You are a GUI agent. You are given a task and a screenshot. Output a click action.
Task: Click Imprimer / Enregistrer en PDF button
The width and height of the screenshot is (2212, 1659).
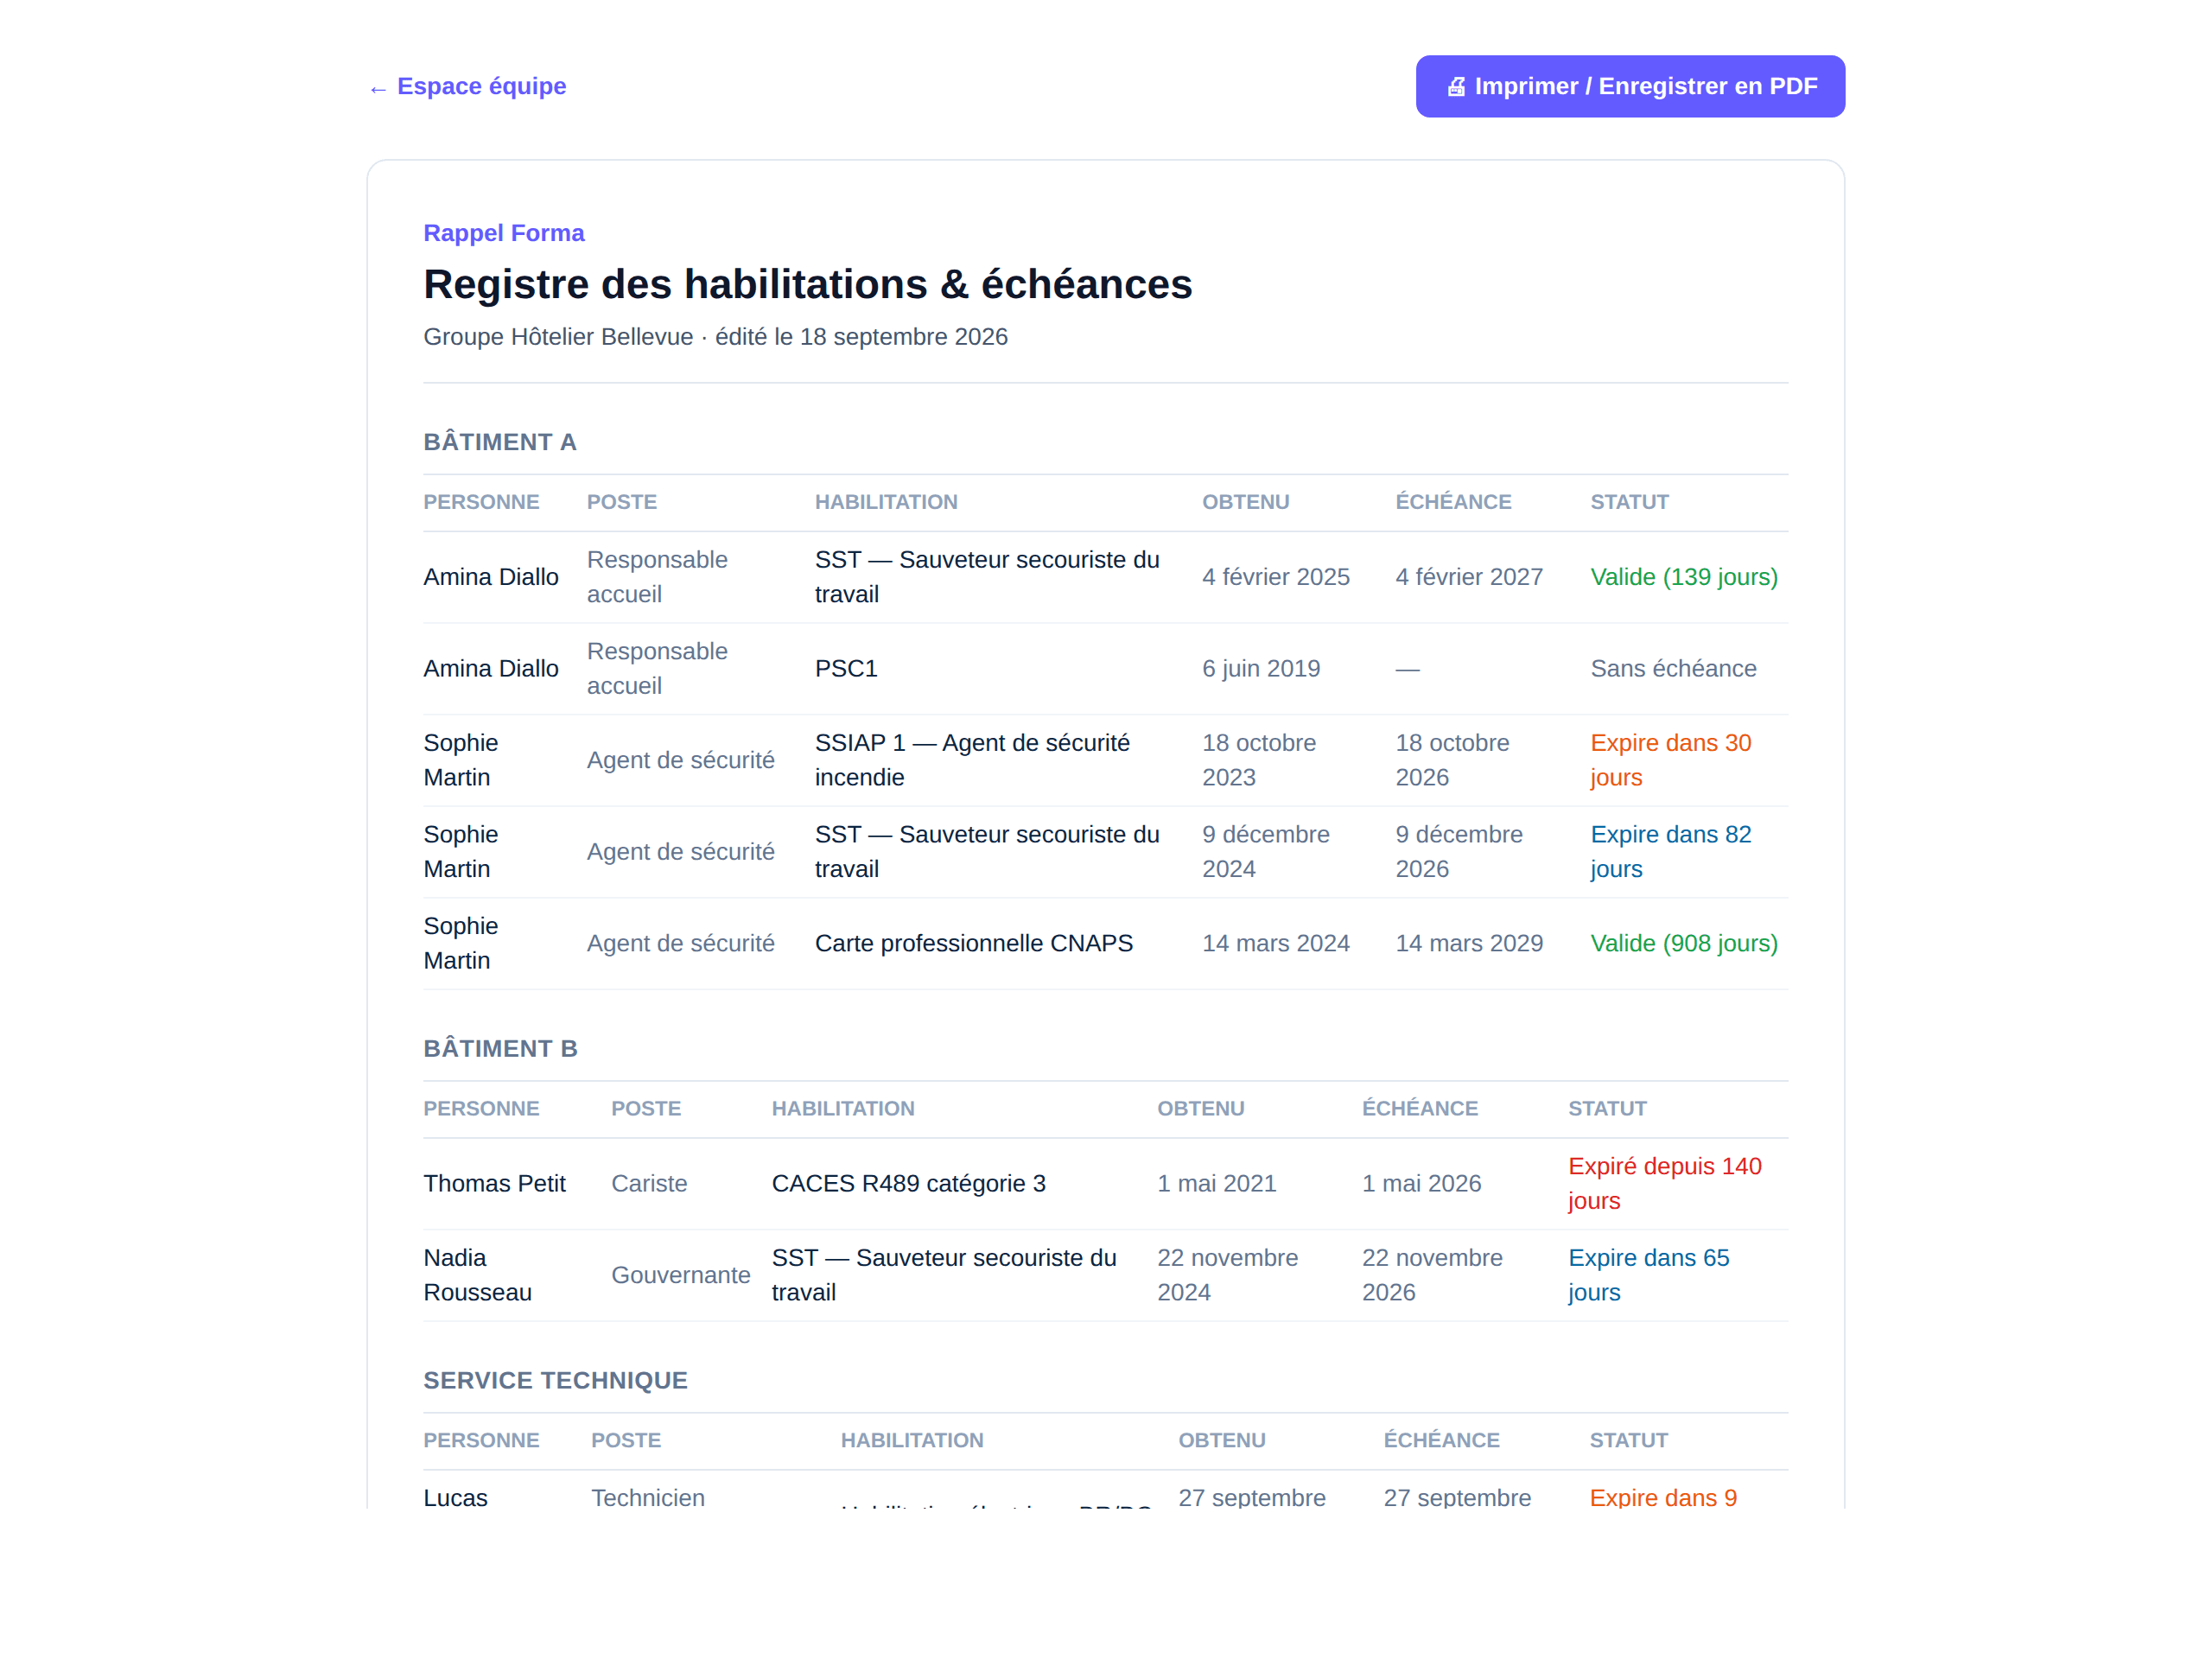[x=1630, y=86]
